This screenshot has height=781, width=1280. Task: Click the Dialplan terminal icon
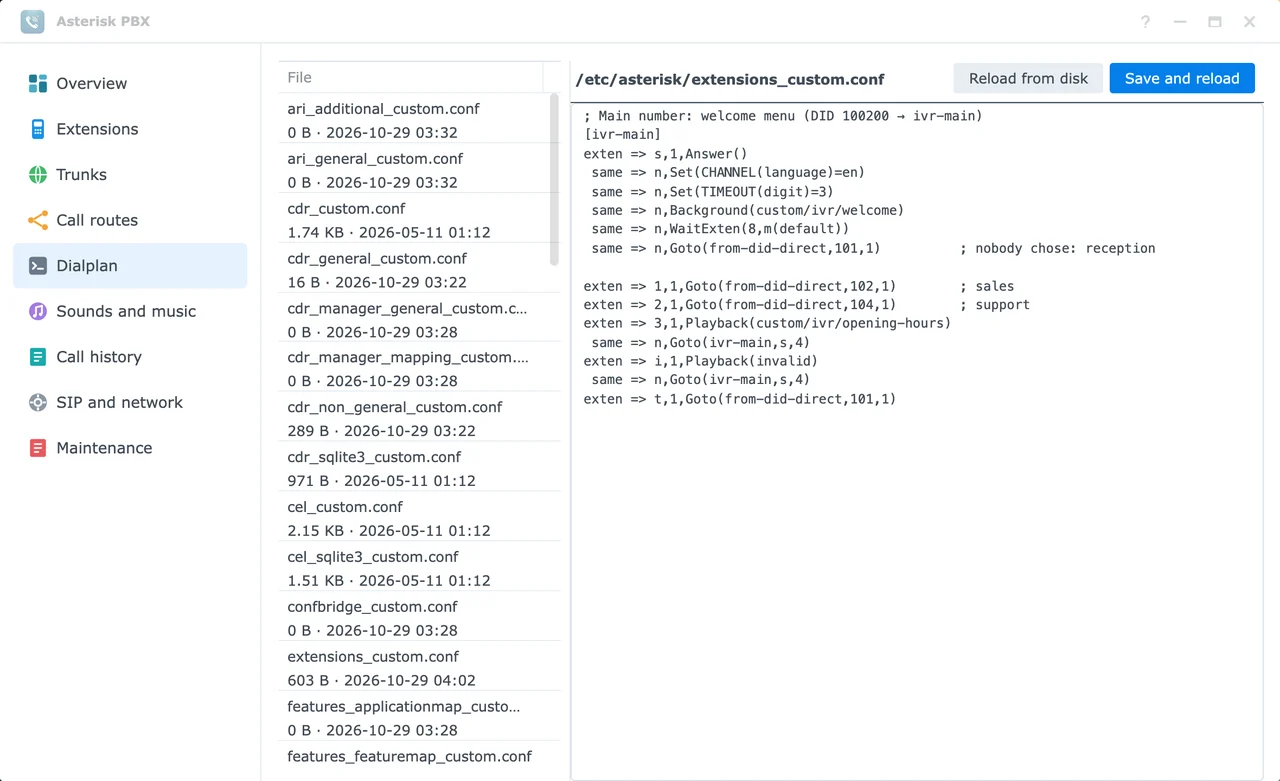(x=38, y=266)
